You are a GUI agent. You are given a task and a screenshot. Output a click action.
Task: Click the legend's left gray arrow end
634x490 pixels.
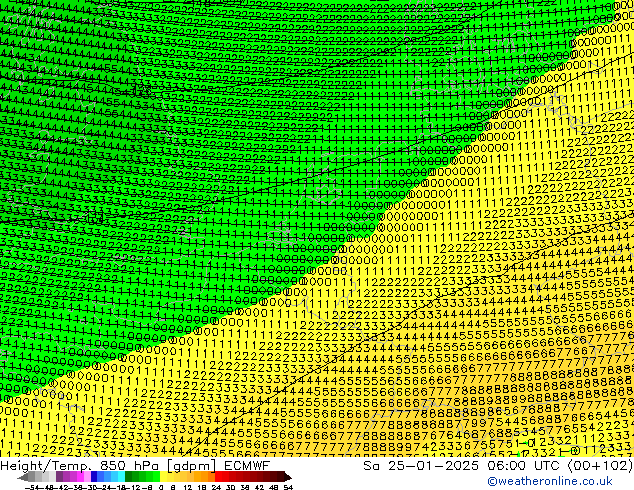click(23, 477)
